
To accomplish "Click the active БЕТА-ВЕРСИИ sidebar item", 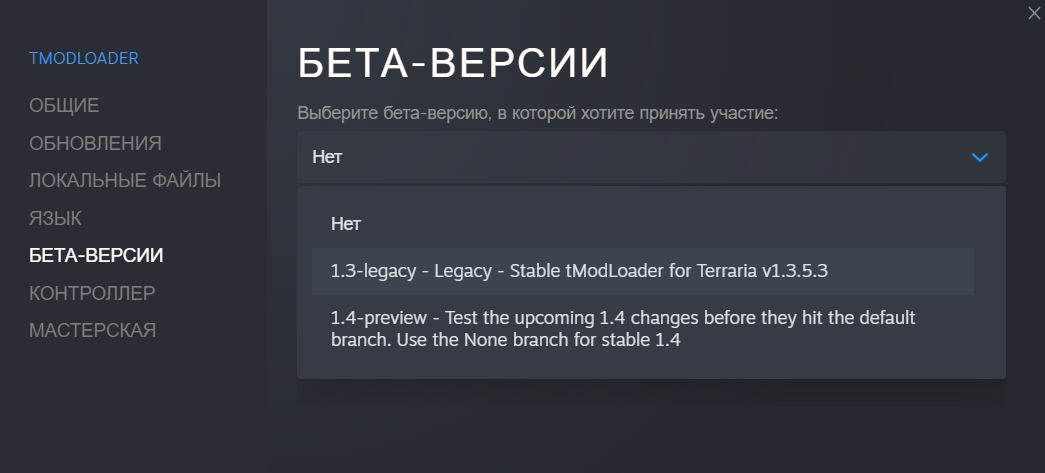I will (96, 255).
